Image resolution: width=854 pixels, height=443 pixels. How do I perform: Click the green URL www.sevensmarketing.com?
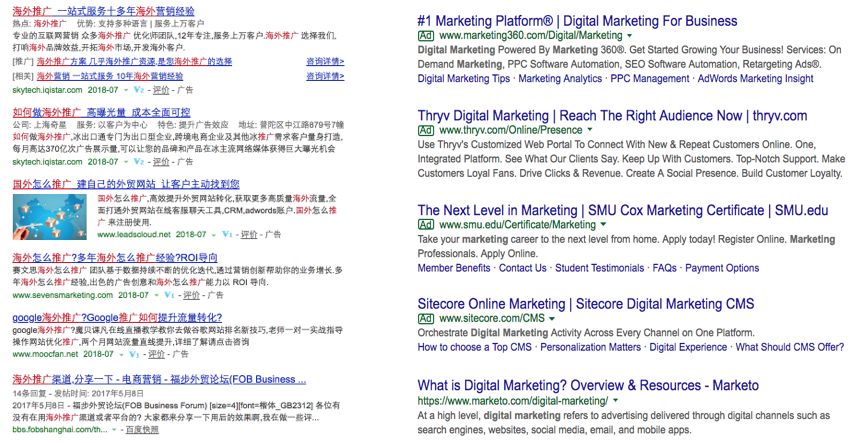tap(63, 295)
